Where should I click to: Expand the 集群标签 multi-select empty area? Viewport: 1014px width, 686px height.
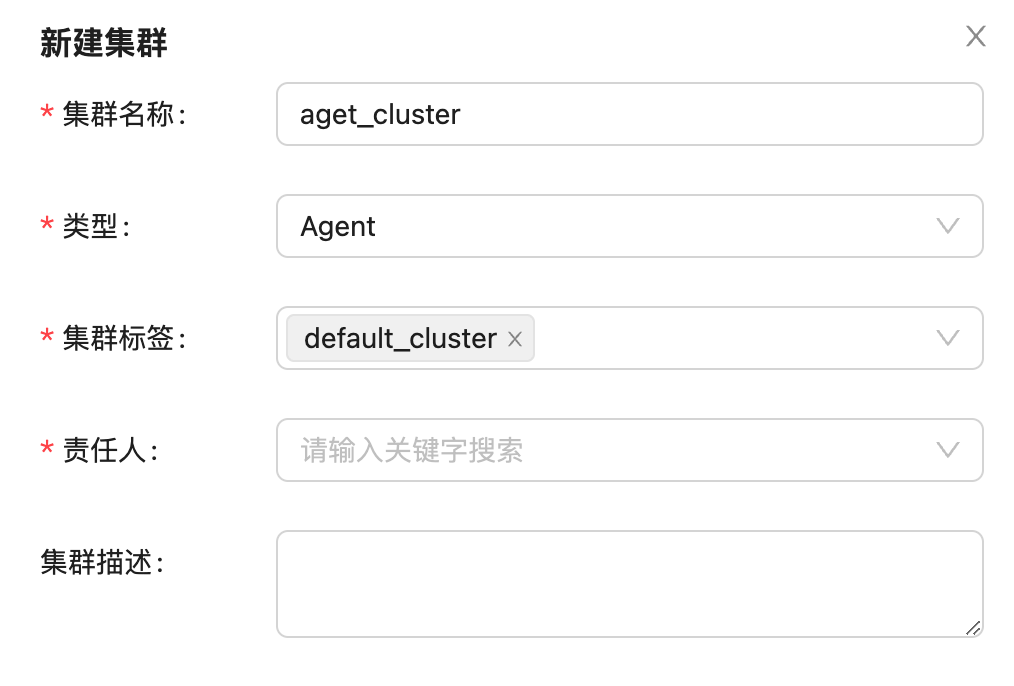coord(730,338)
